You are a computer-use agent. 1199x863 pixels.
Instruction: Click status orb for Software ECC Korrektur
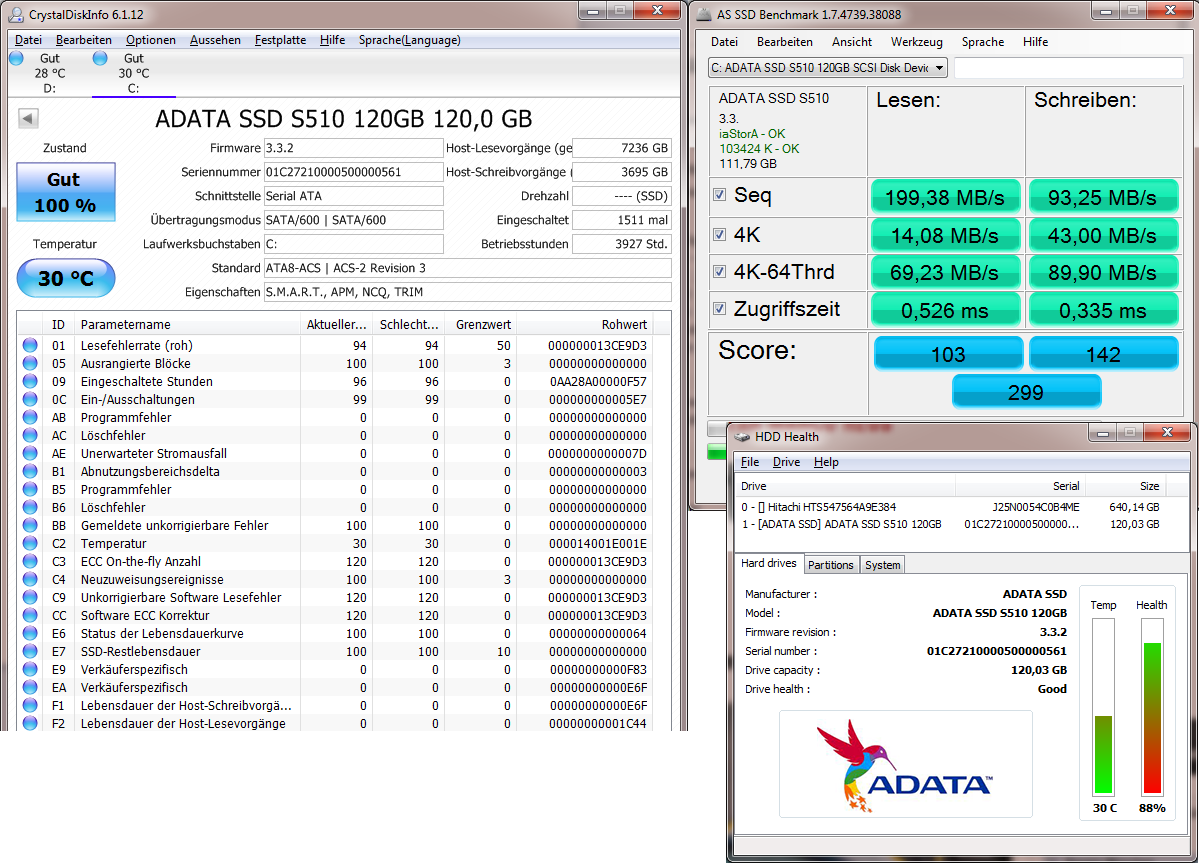(x=30, y=615)
